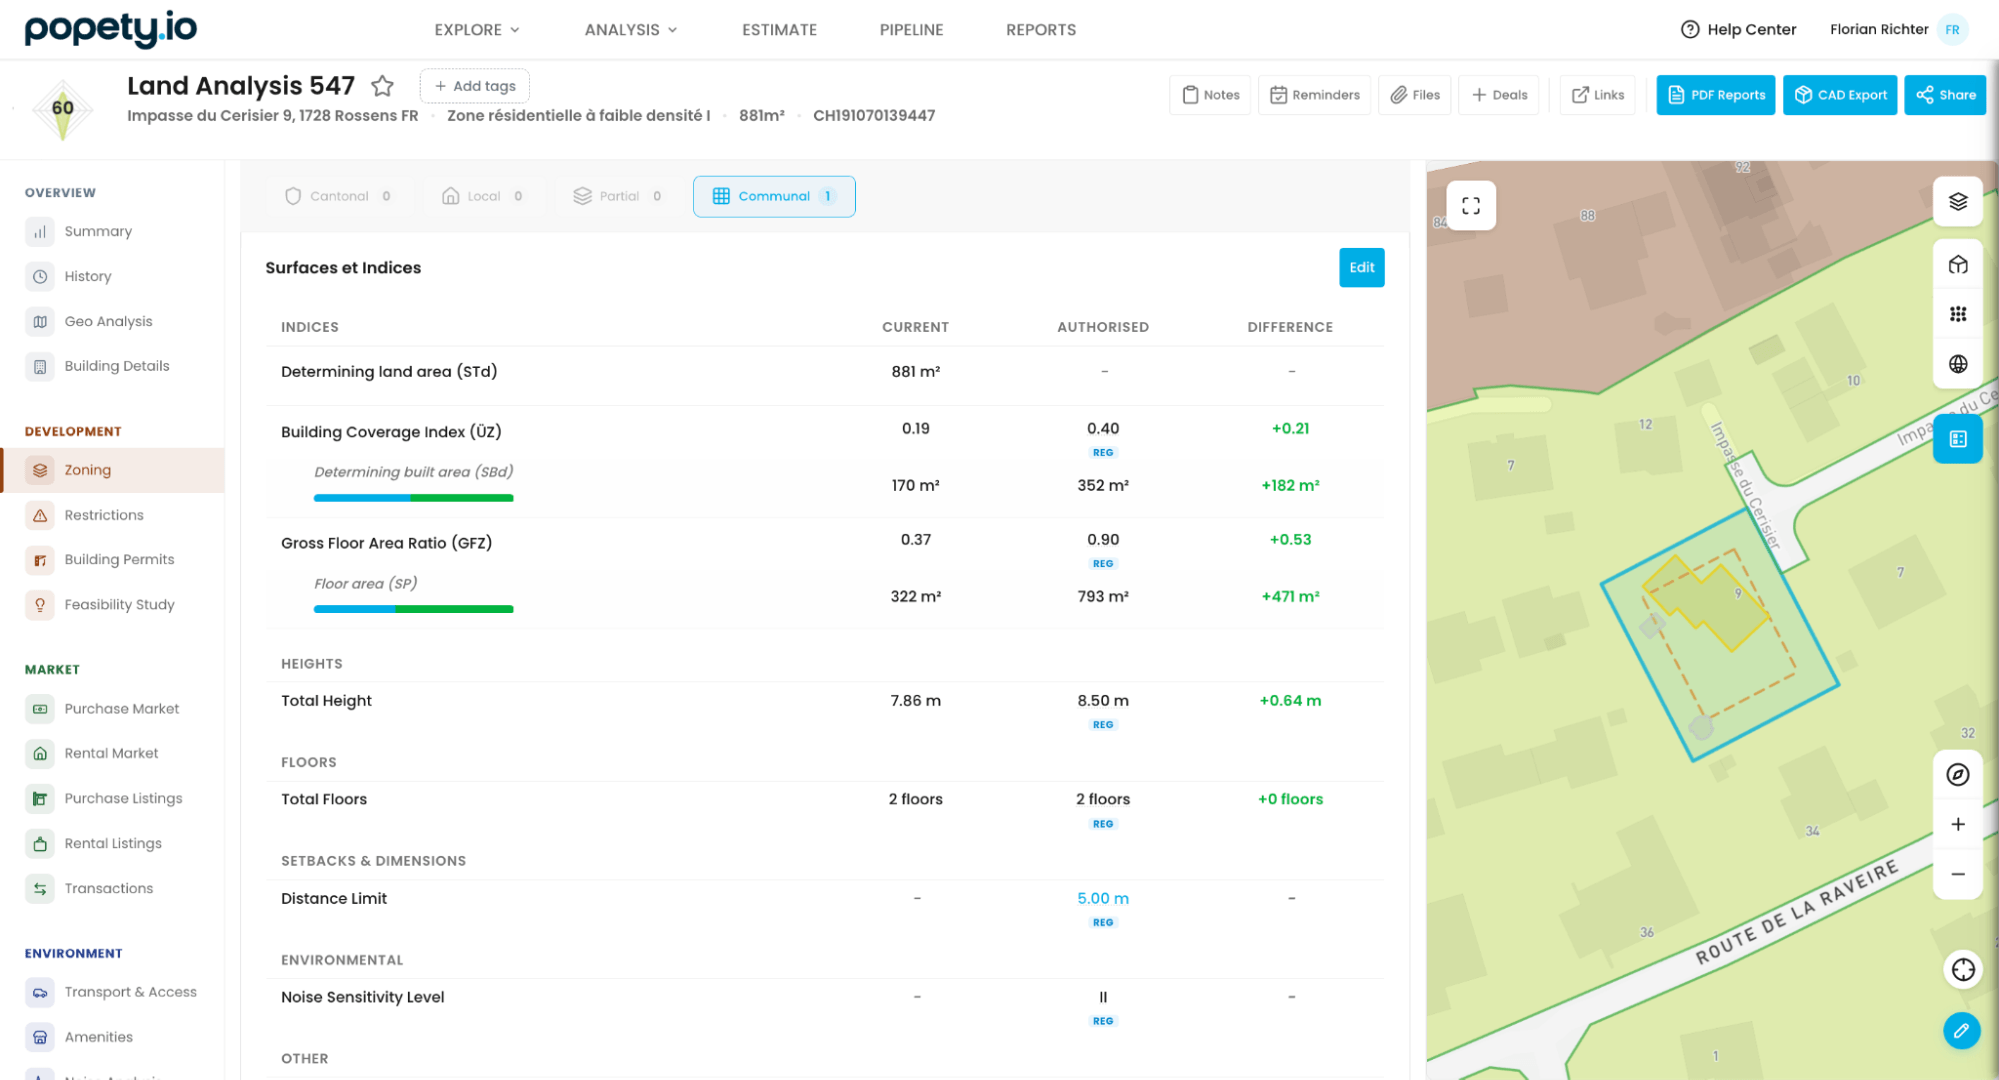This screenshot has height=1080, width=1999.
Task: Click 'Impasse du Cerisier 9, 1728 Rossens FR' address
Action: (273, 116)
